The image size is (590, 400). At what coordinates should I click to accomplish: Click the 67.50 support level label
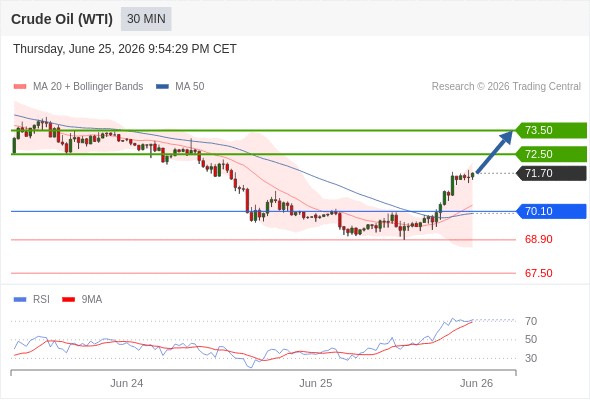538,273
